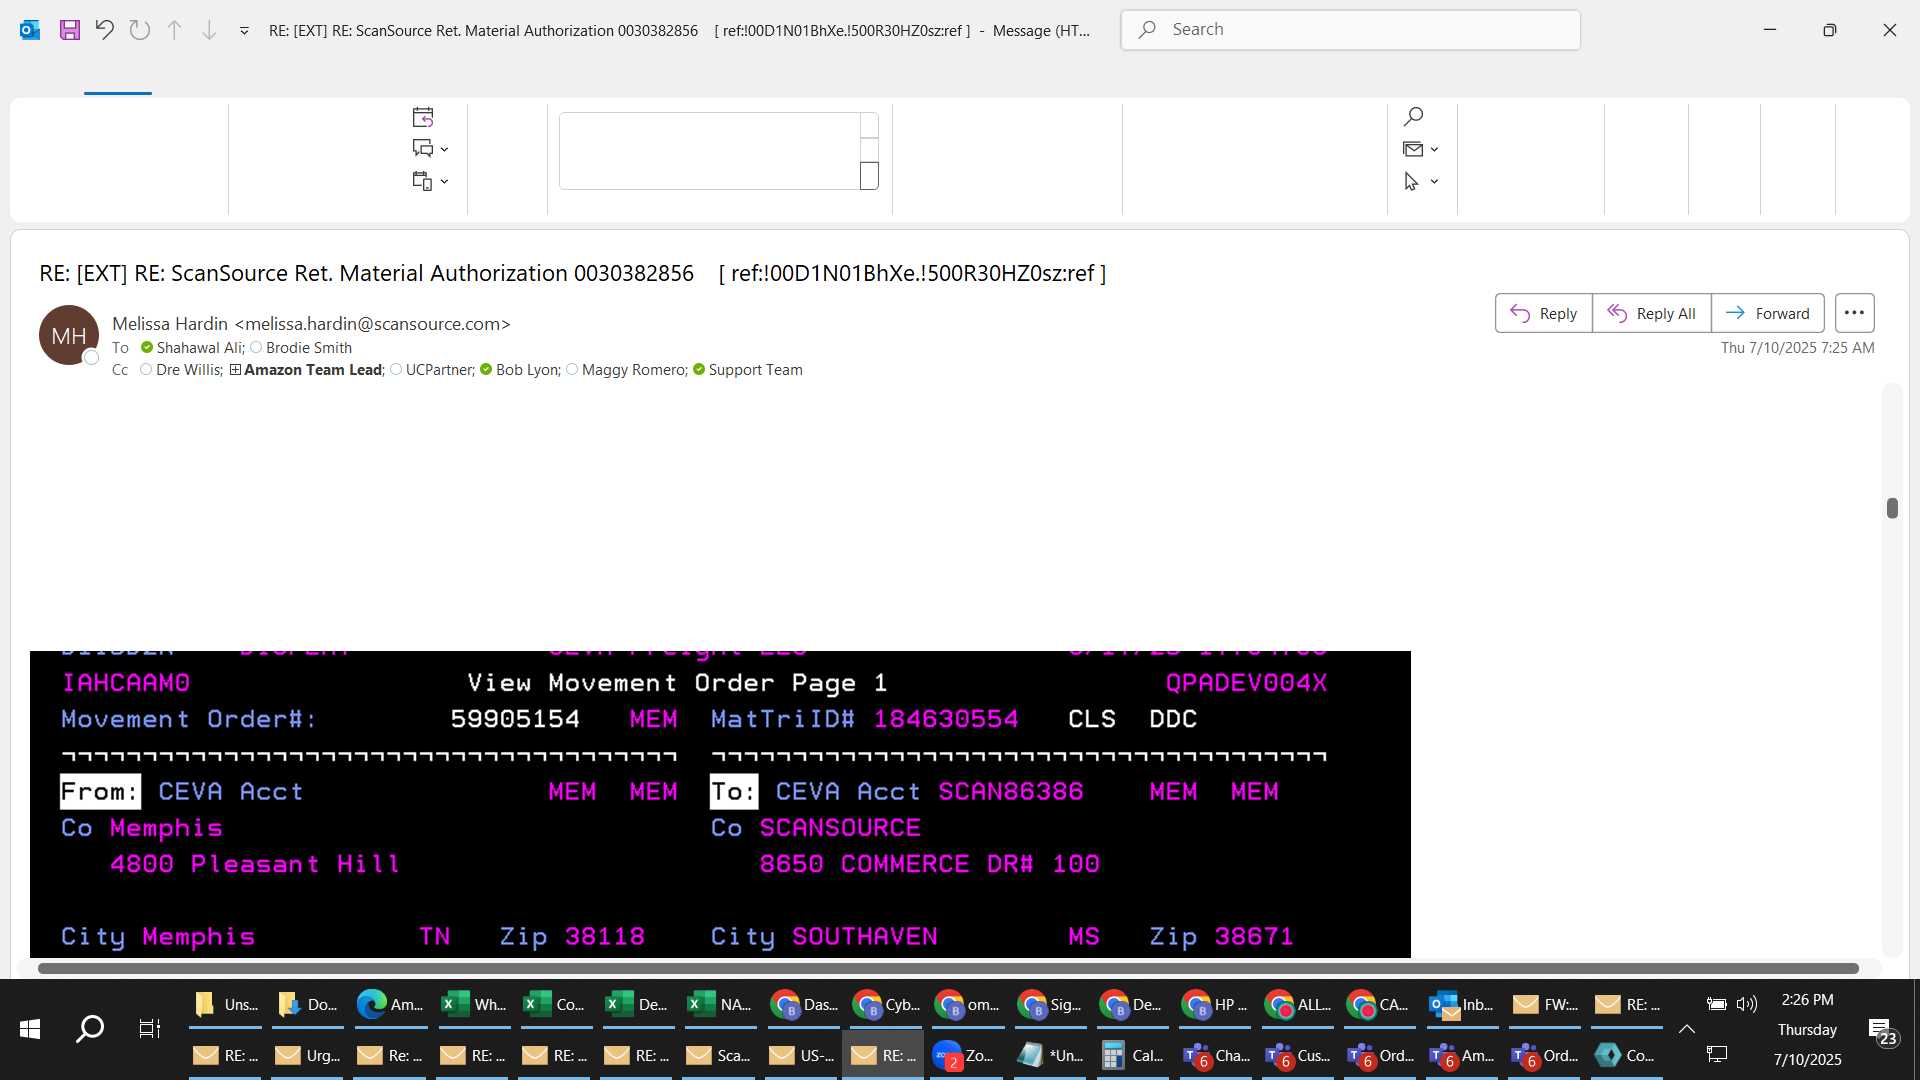Go to previous item using up arrow
This screenshot has height=1080, width=1920.
pyautogui.click(x=174, y=30)
